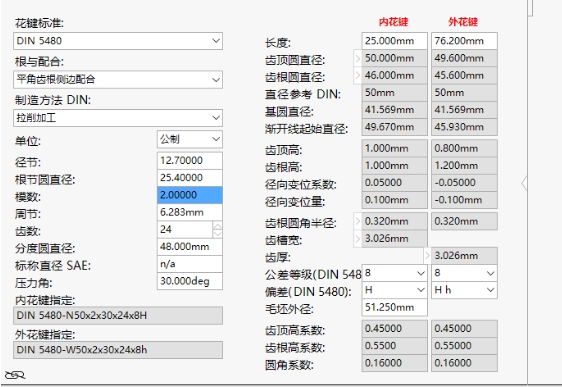Image resolution: width=562 pixels, height=387 pixels.
Task: Click 内花键 基圆直径 value 41.569mm
Action: click(x=394, y=110)
